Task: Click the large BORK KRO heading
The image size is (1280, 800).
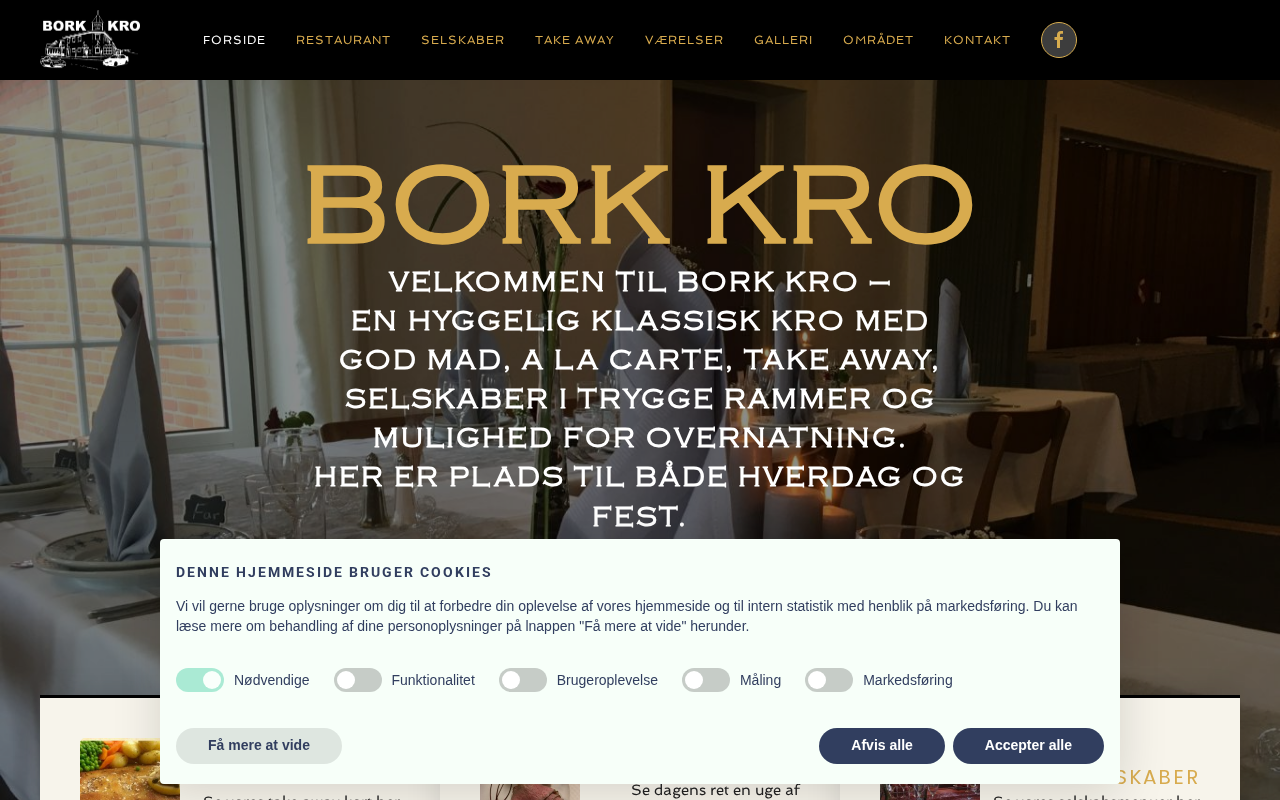Action: [x=639, y=205]
